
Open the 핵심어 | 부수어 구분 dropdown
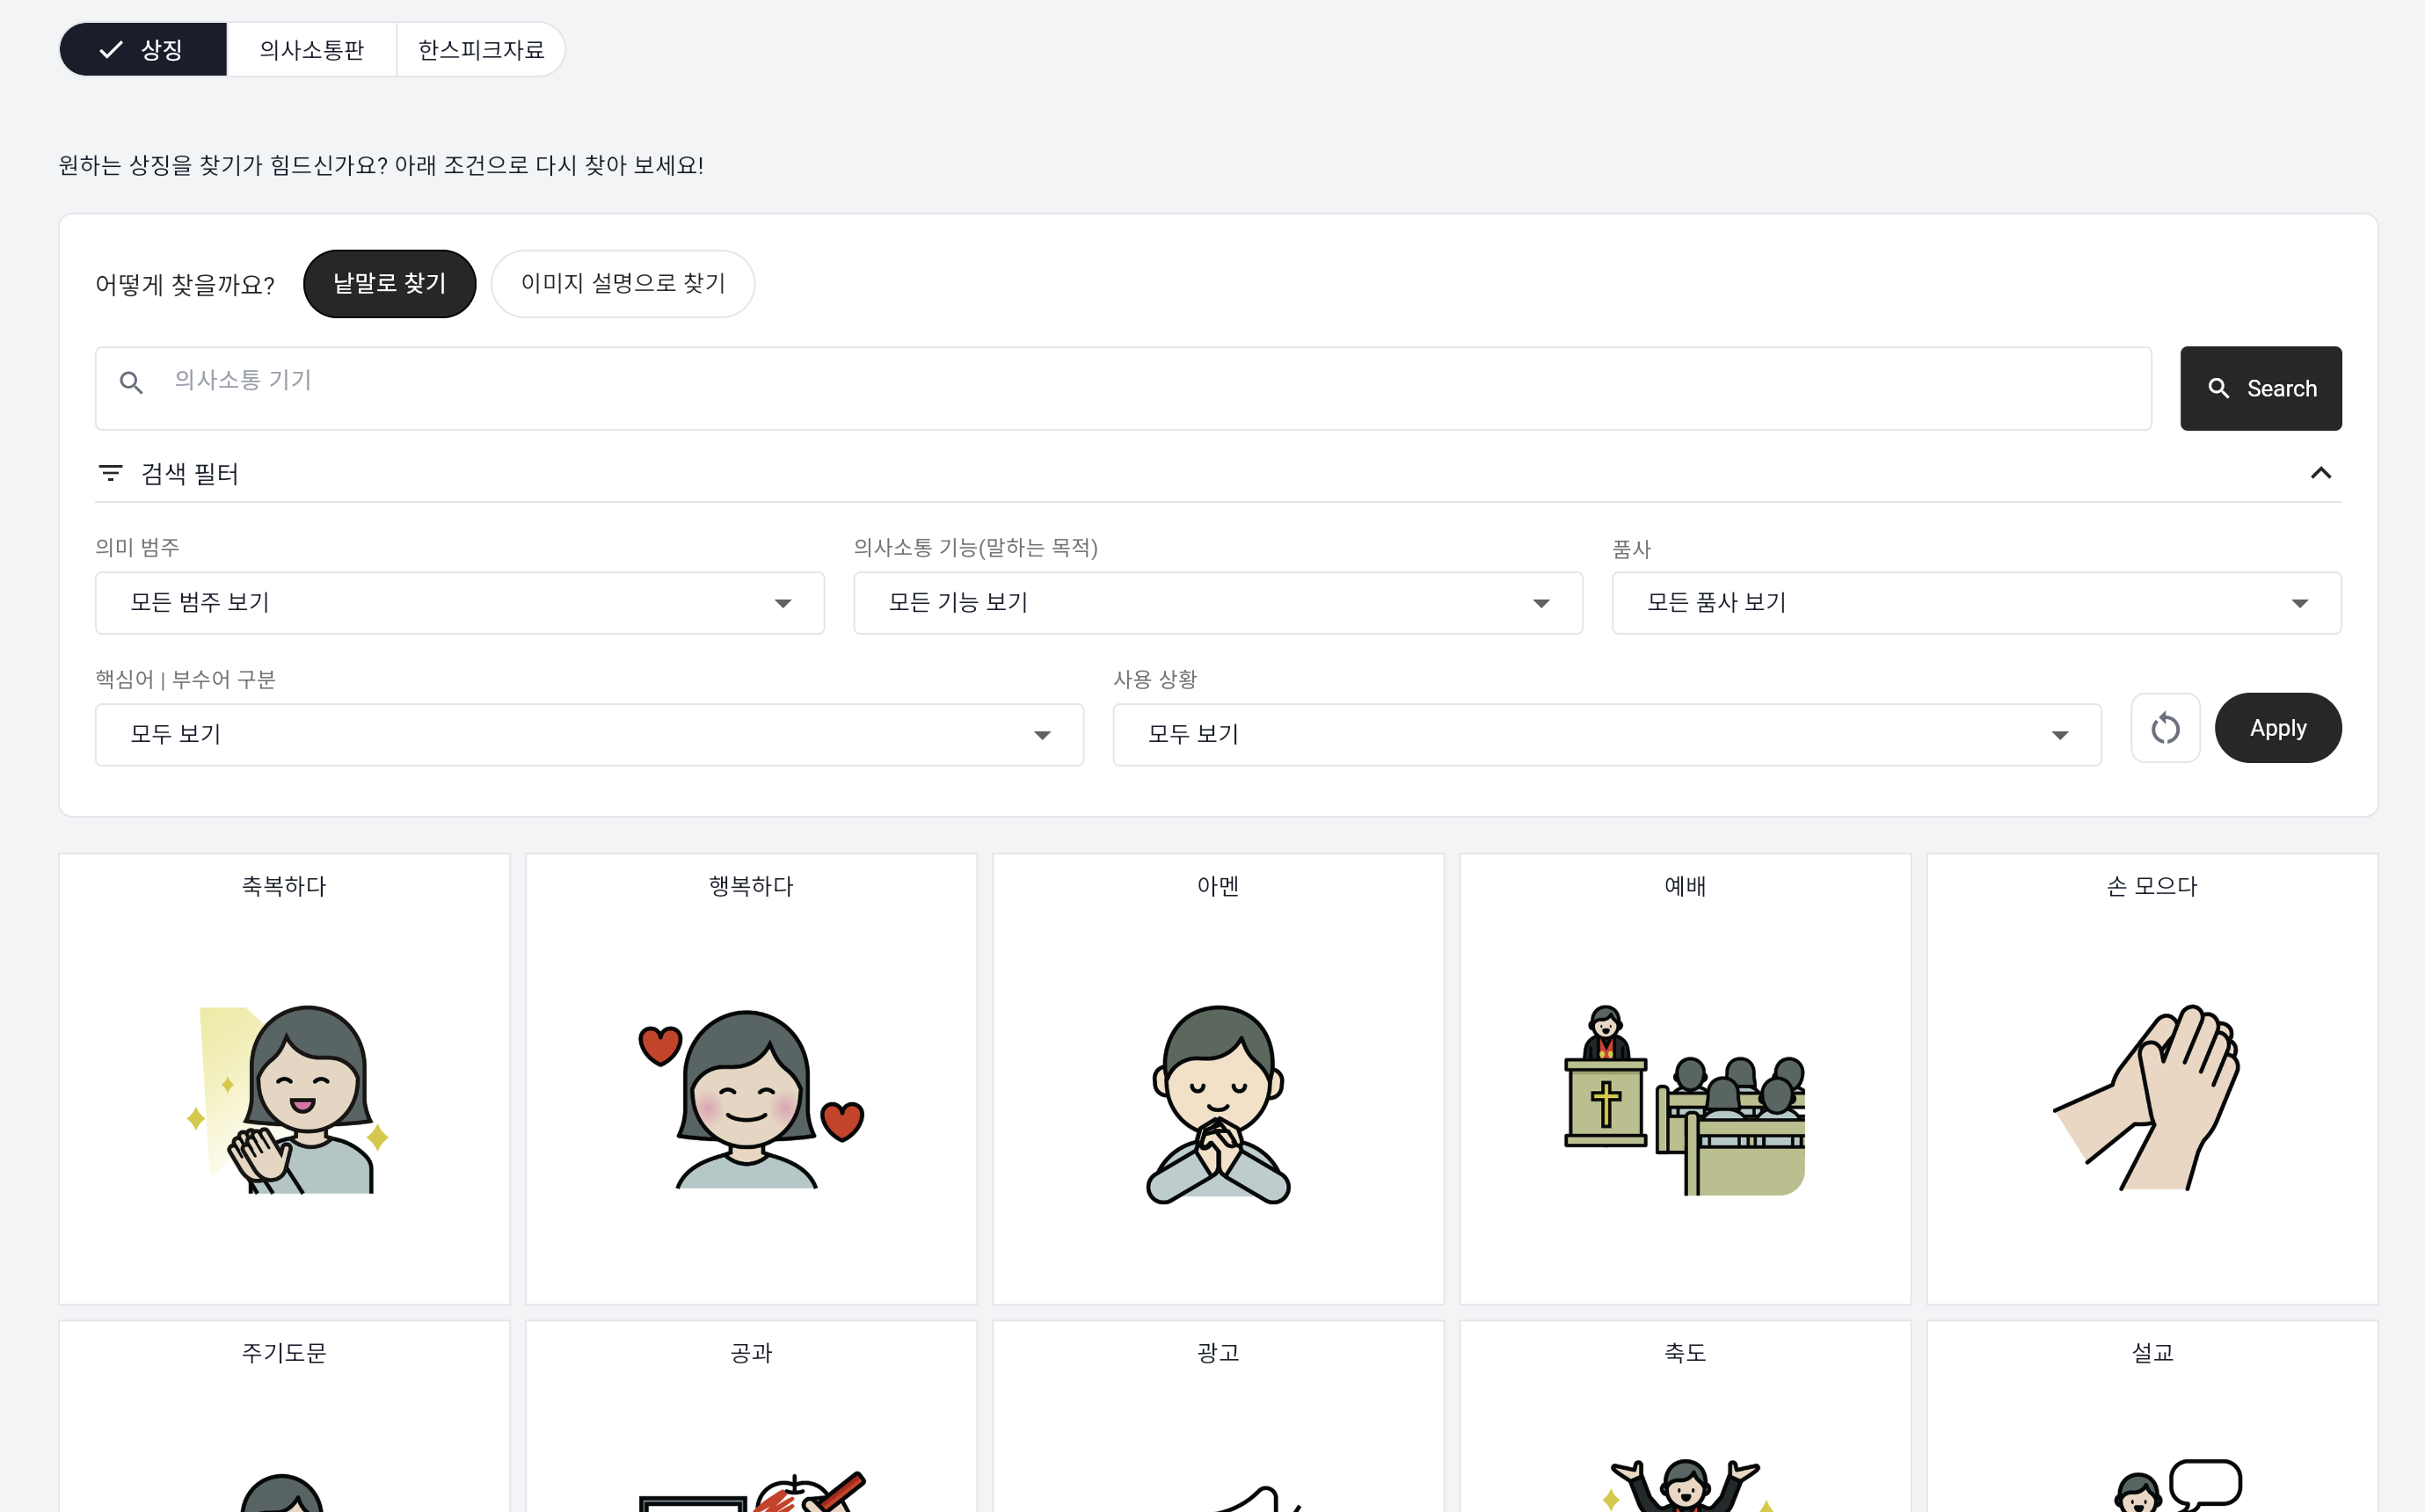click(590, 735)
